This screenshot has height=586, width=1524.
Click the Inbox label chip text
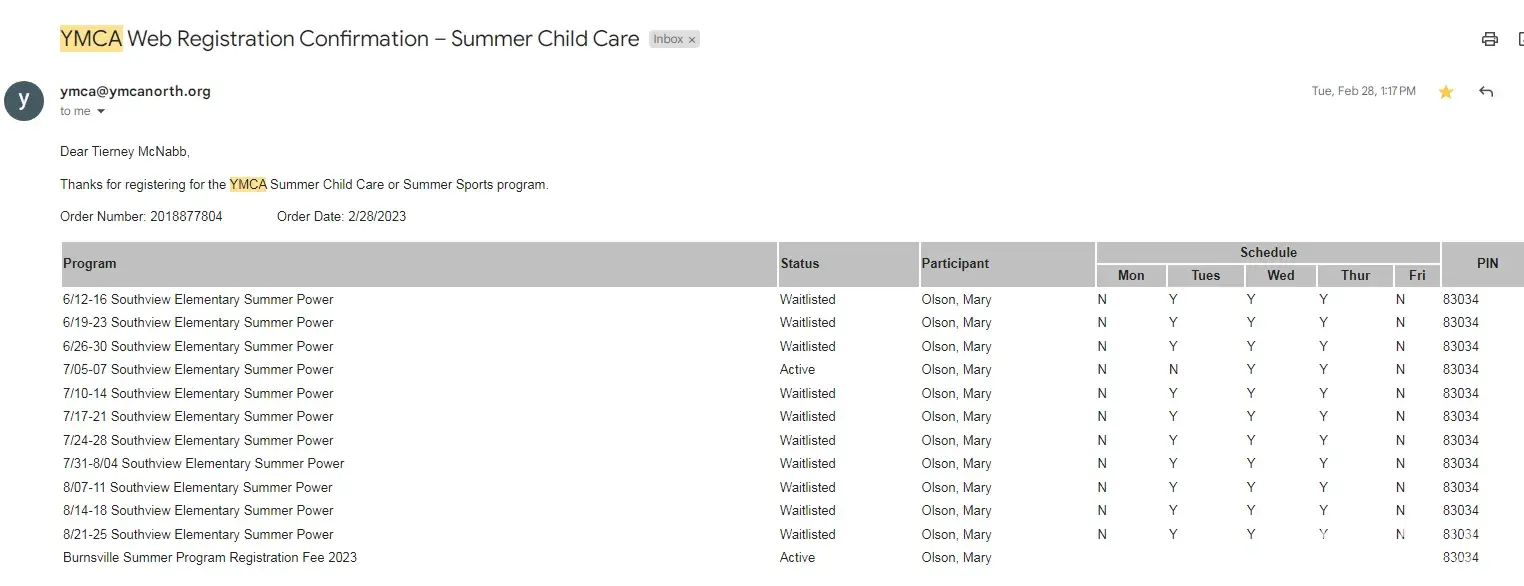[667, 39]
